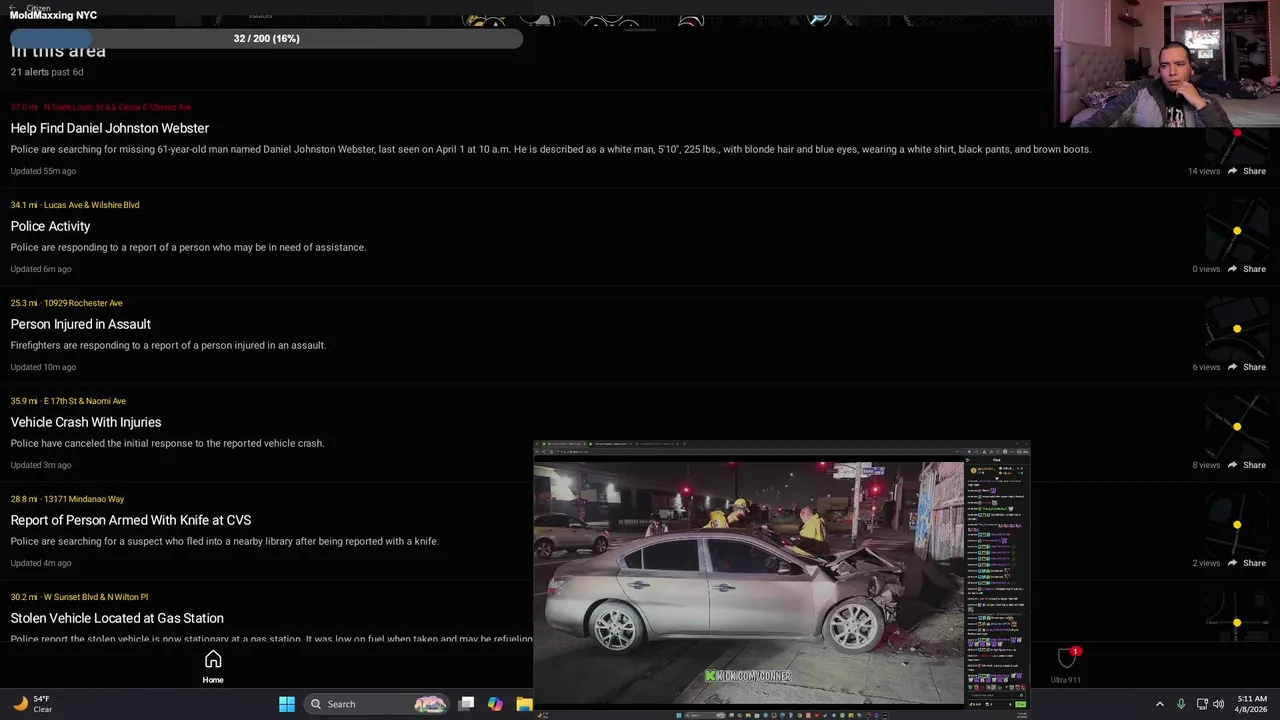This screenshot has height=720, width=1280.
Task: Share the Person Armed With Knife alert
Action: point(1247,563)
